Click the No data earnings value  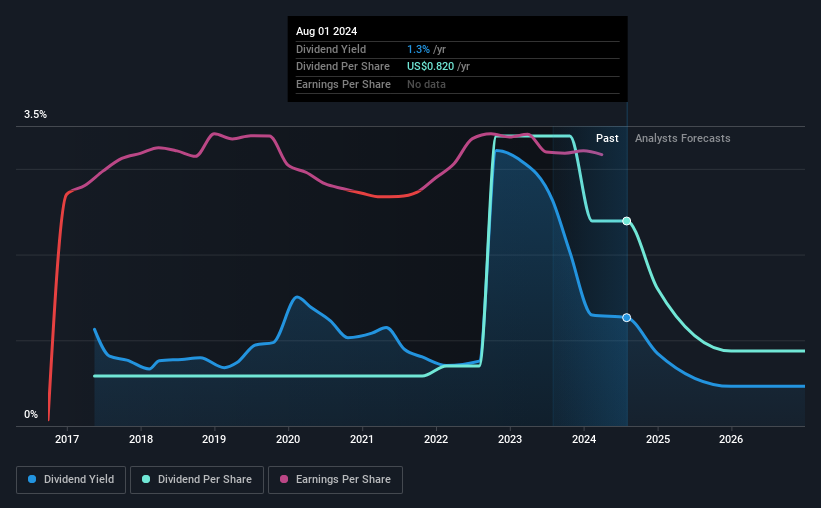[426, 84]
